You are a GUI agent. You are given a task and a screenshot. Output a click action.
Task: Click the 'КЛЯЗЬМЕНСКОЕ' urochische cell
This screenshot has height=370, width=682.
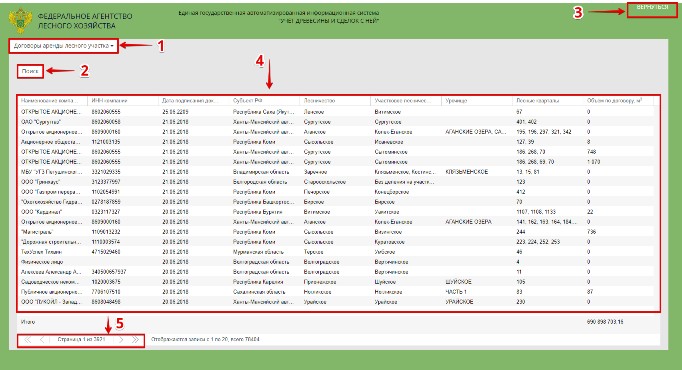click(467, 172)
